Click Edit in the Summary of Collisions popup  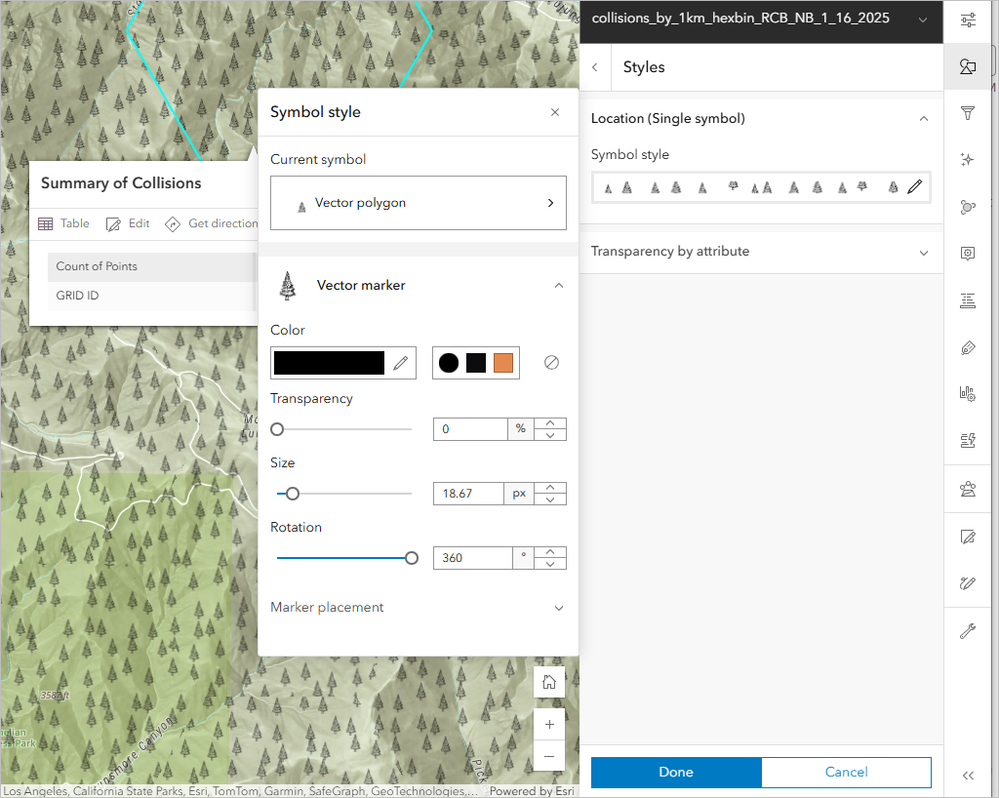127,224
